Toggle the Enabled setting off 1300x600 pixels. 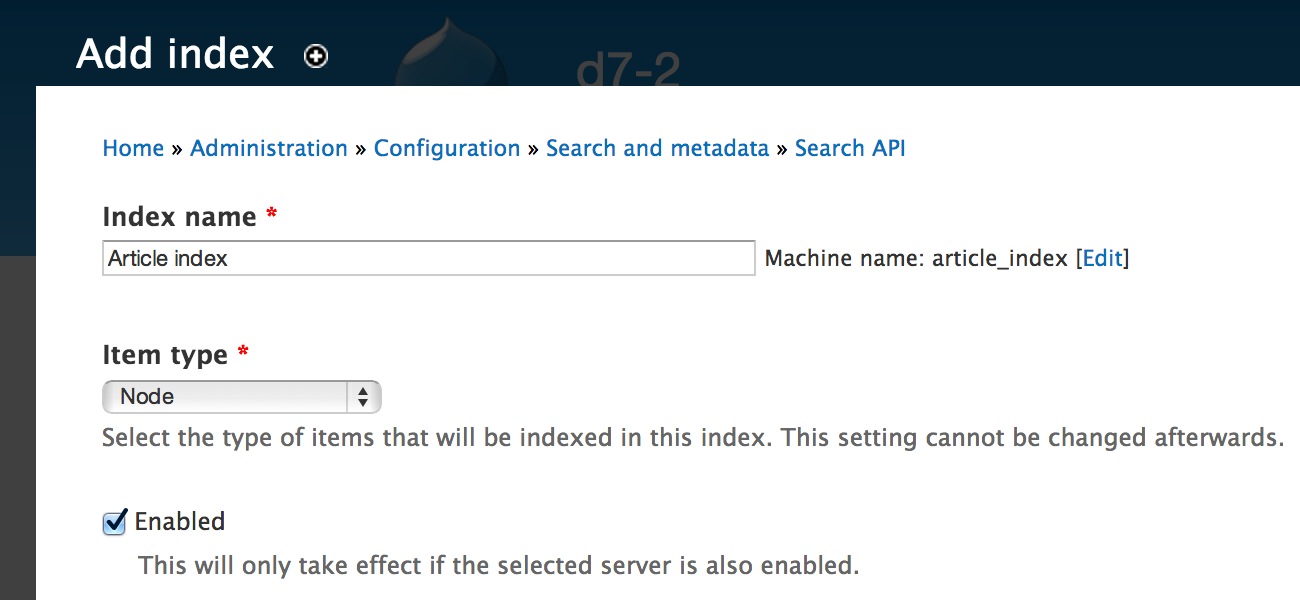(x=113, y=521)
